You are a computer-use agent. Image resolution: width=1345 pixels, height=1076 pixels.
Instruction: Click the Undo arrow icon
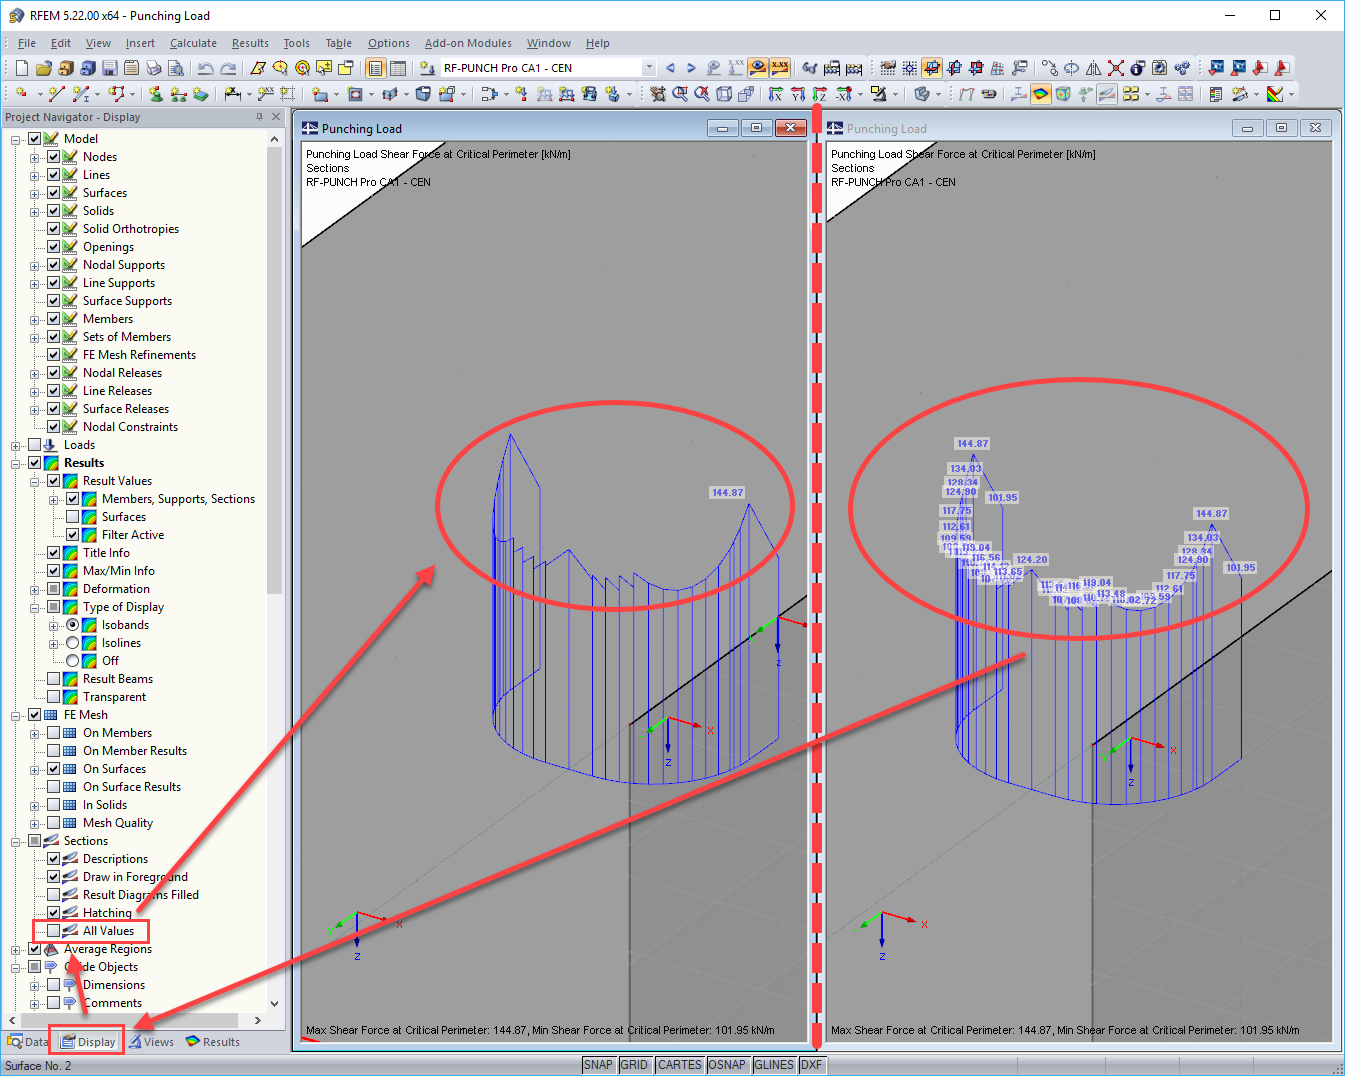(x=205, y=68)
